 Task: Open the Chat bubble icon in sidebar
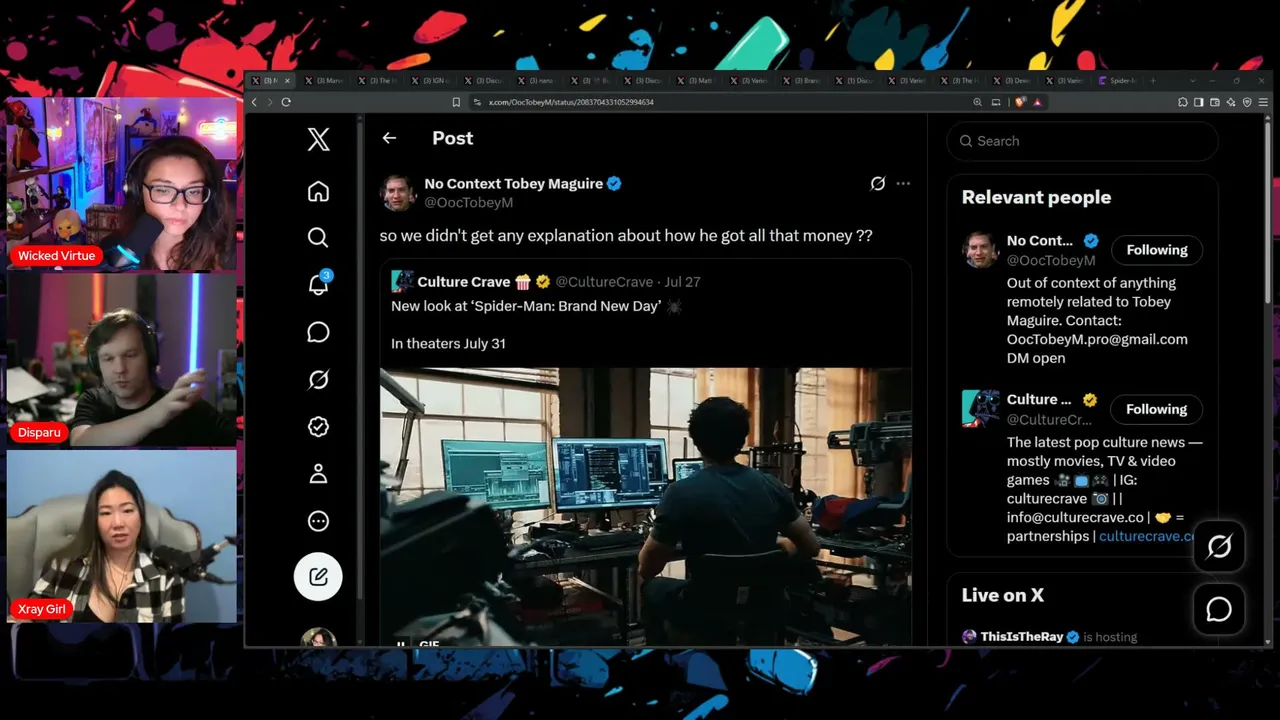point(318,332)
